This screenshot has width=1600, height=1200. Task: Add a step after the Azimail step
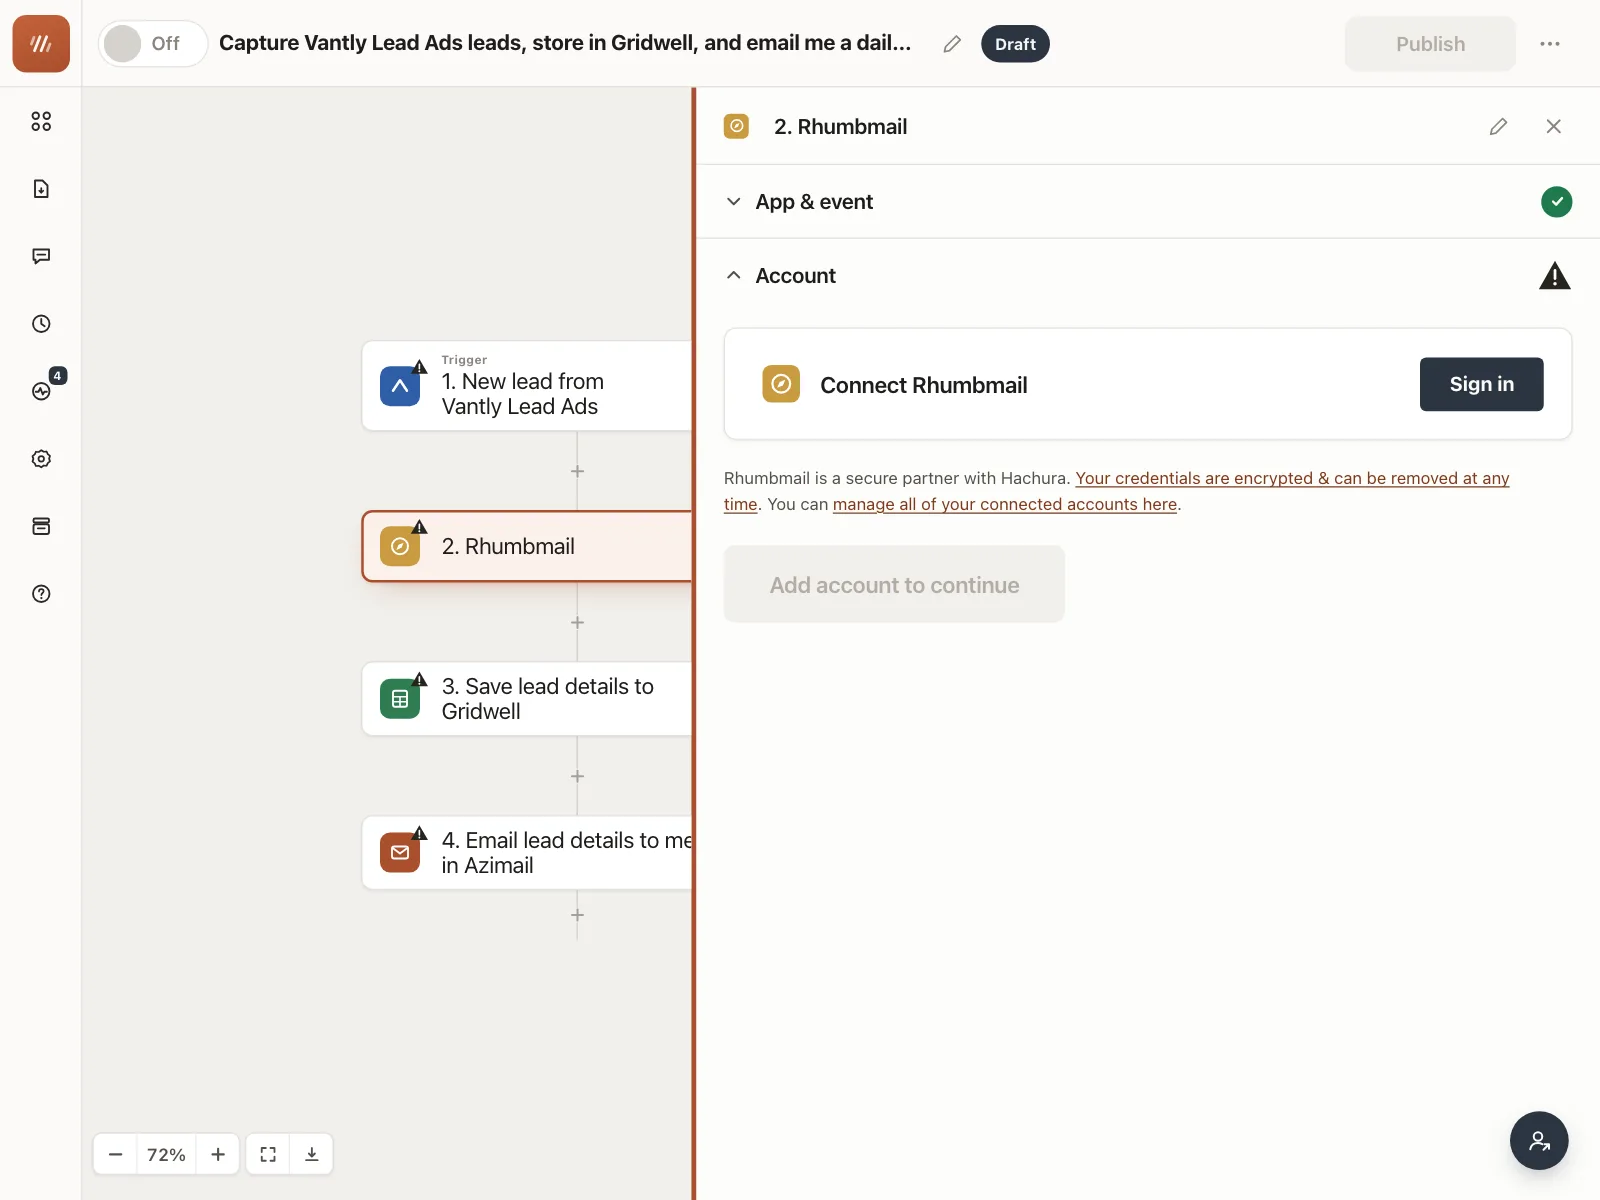(x=577, y=915)
